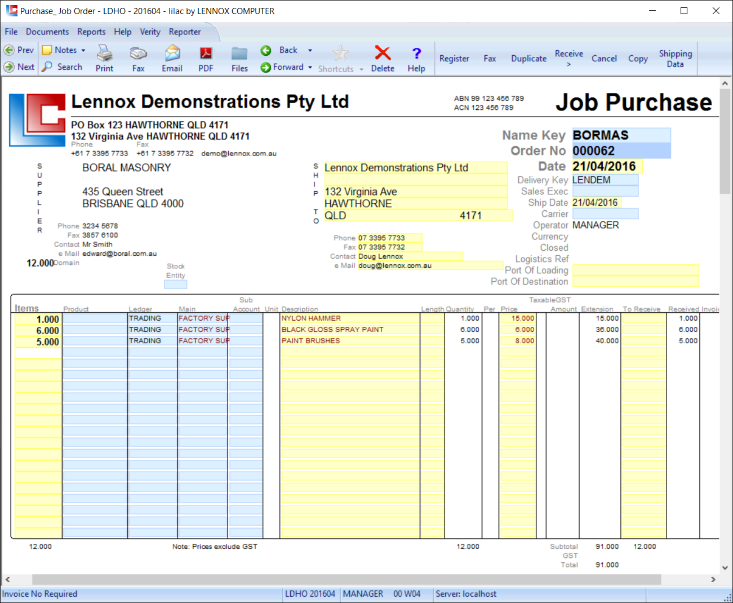Click the Fax text button

tap(489, 58)
